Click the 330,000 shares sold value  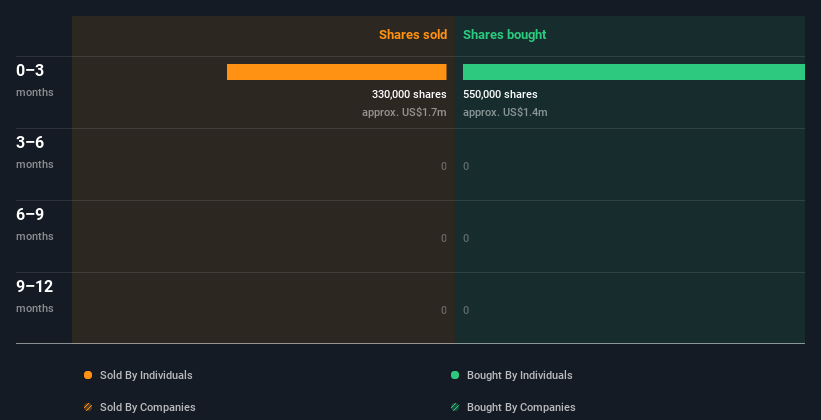click(409, 95)
